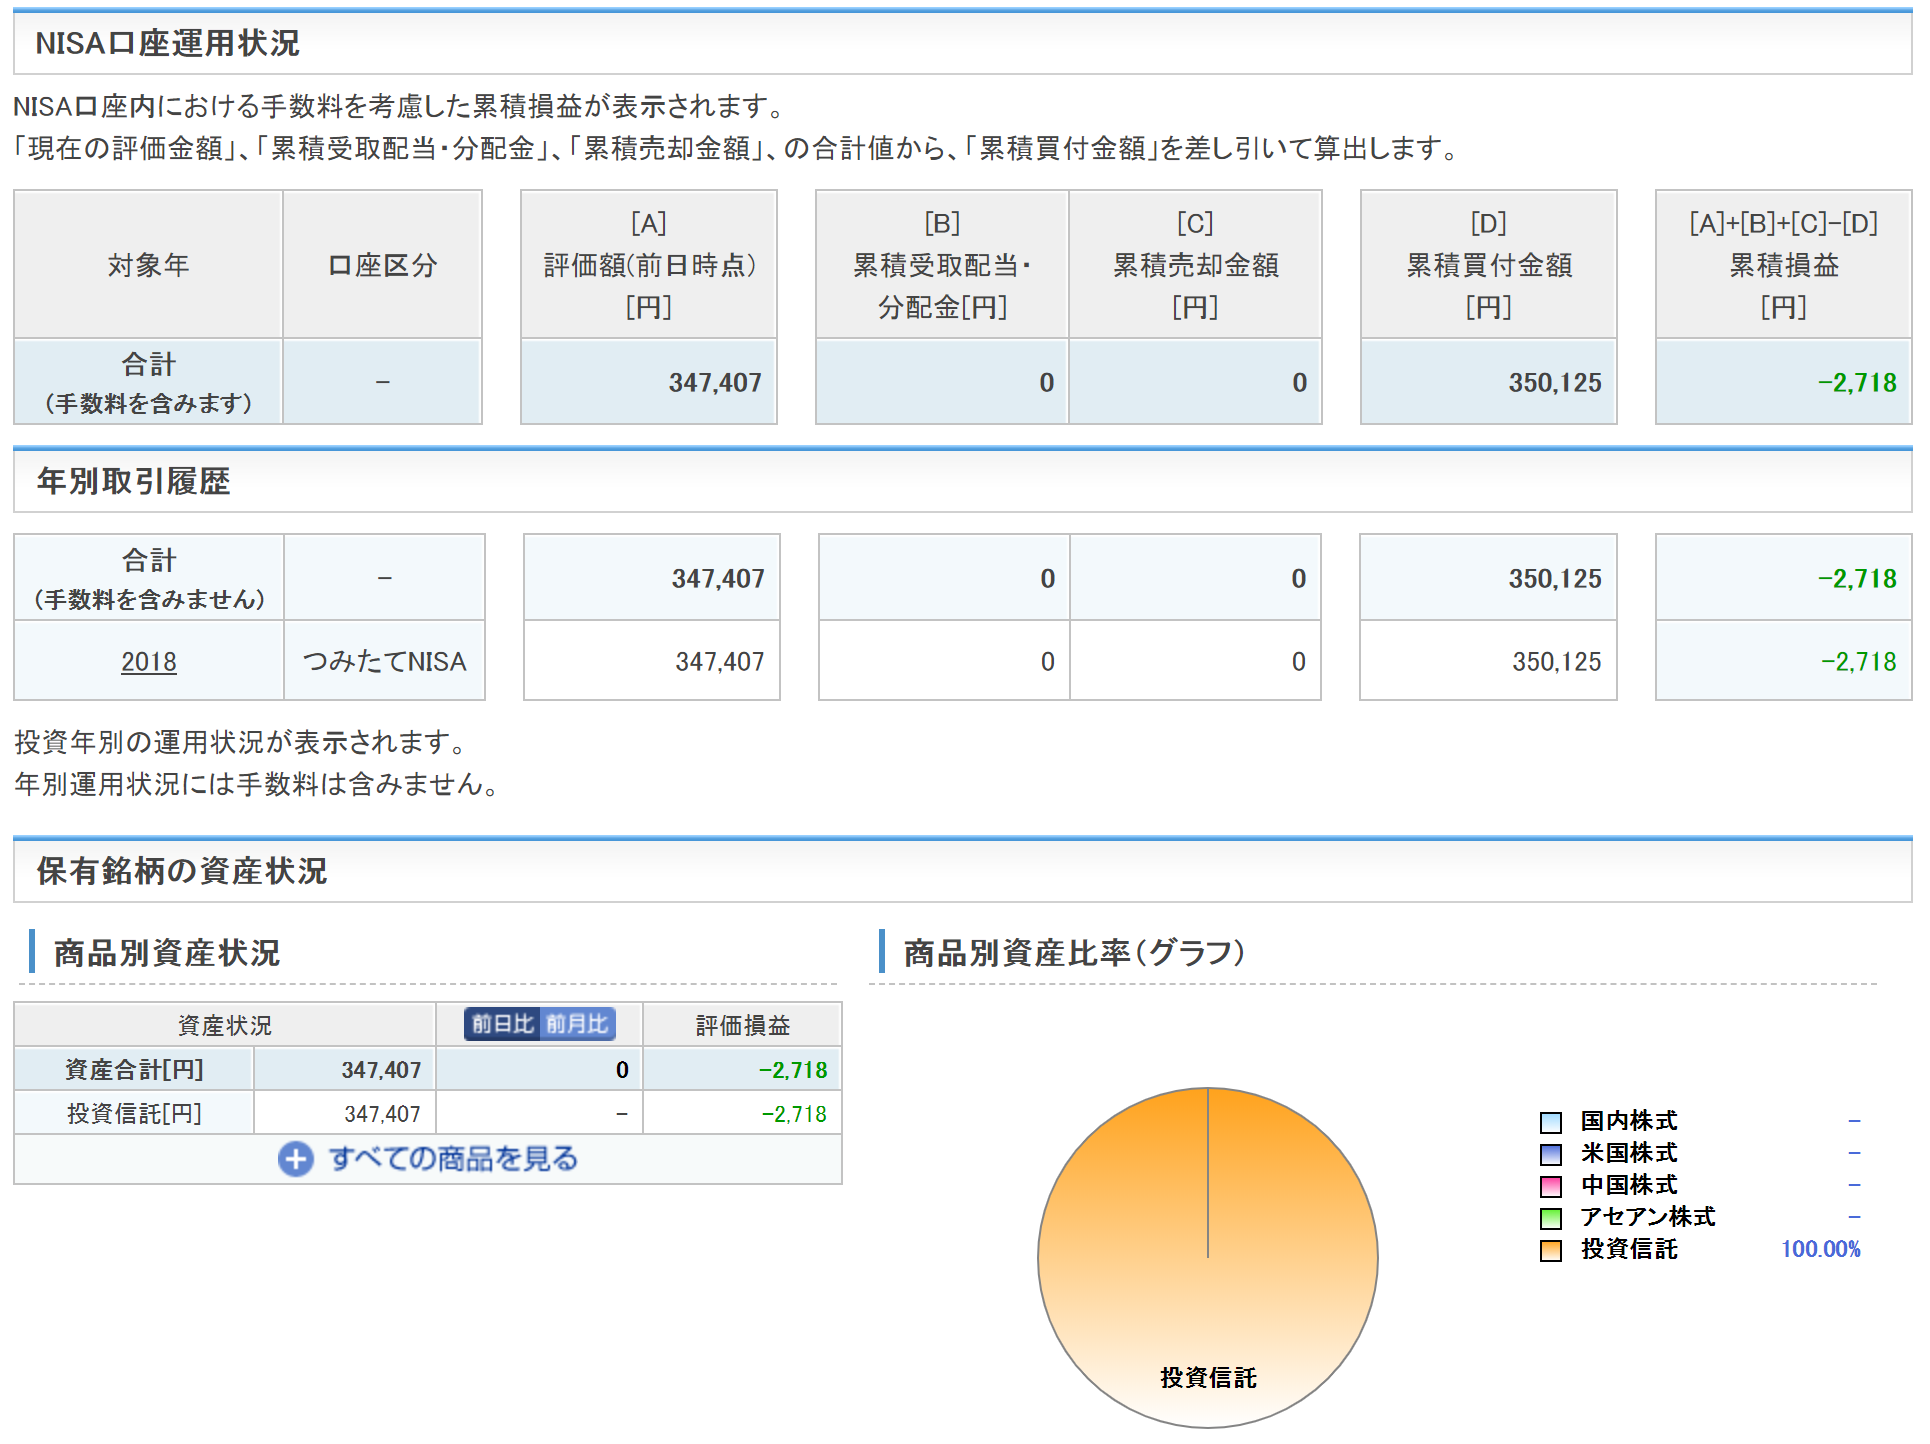The height and width of the screenshot is (1444, 1930).
Task: Click the アセアン株式 green legend swatch
Action: pos(1550,1218)
